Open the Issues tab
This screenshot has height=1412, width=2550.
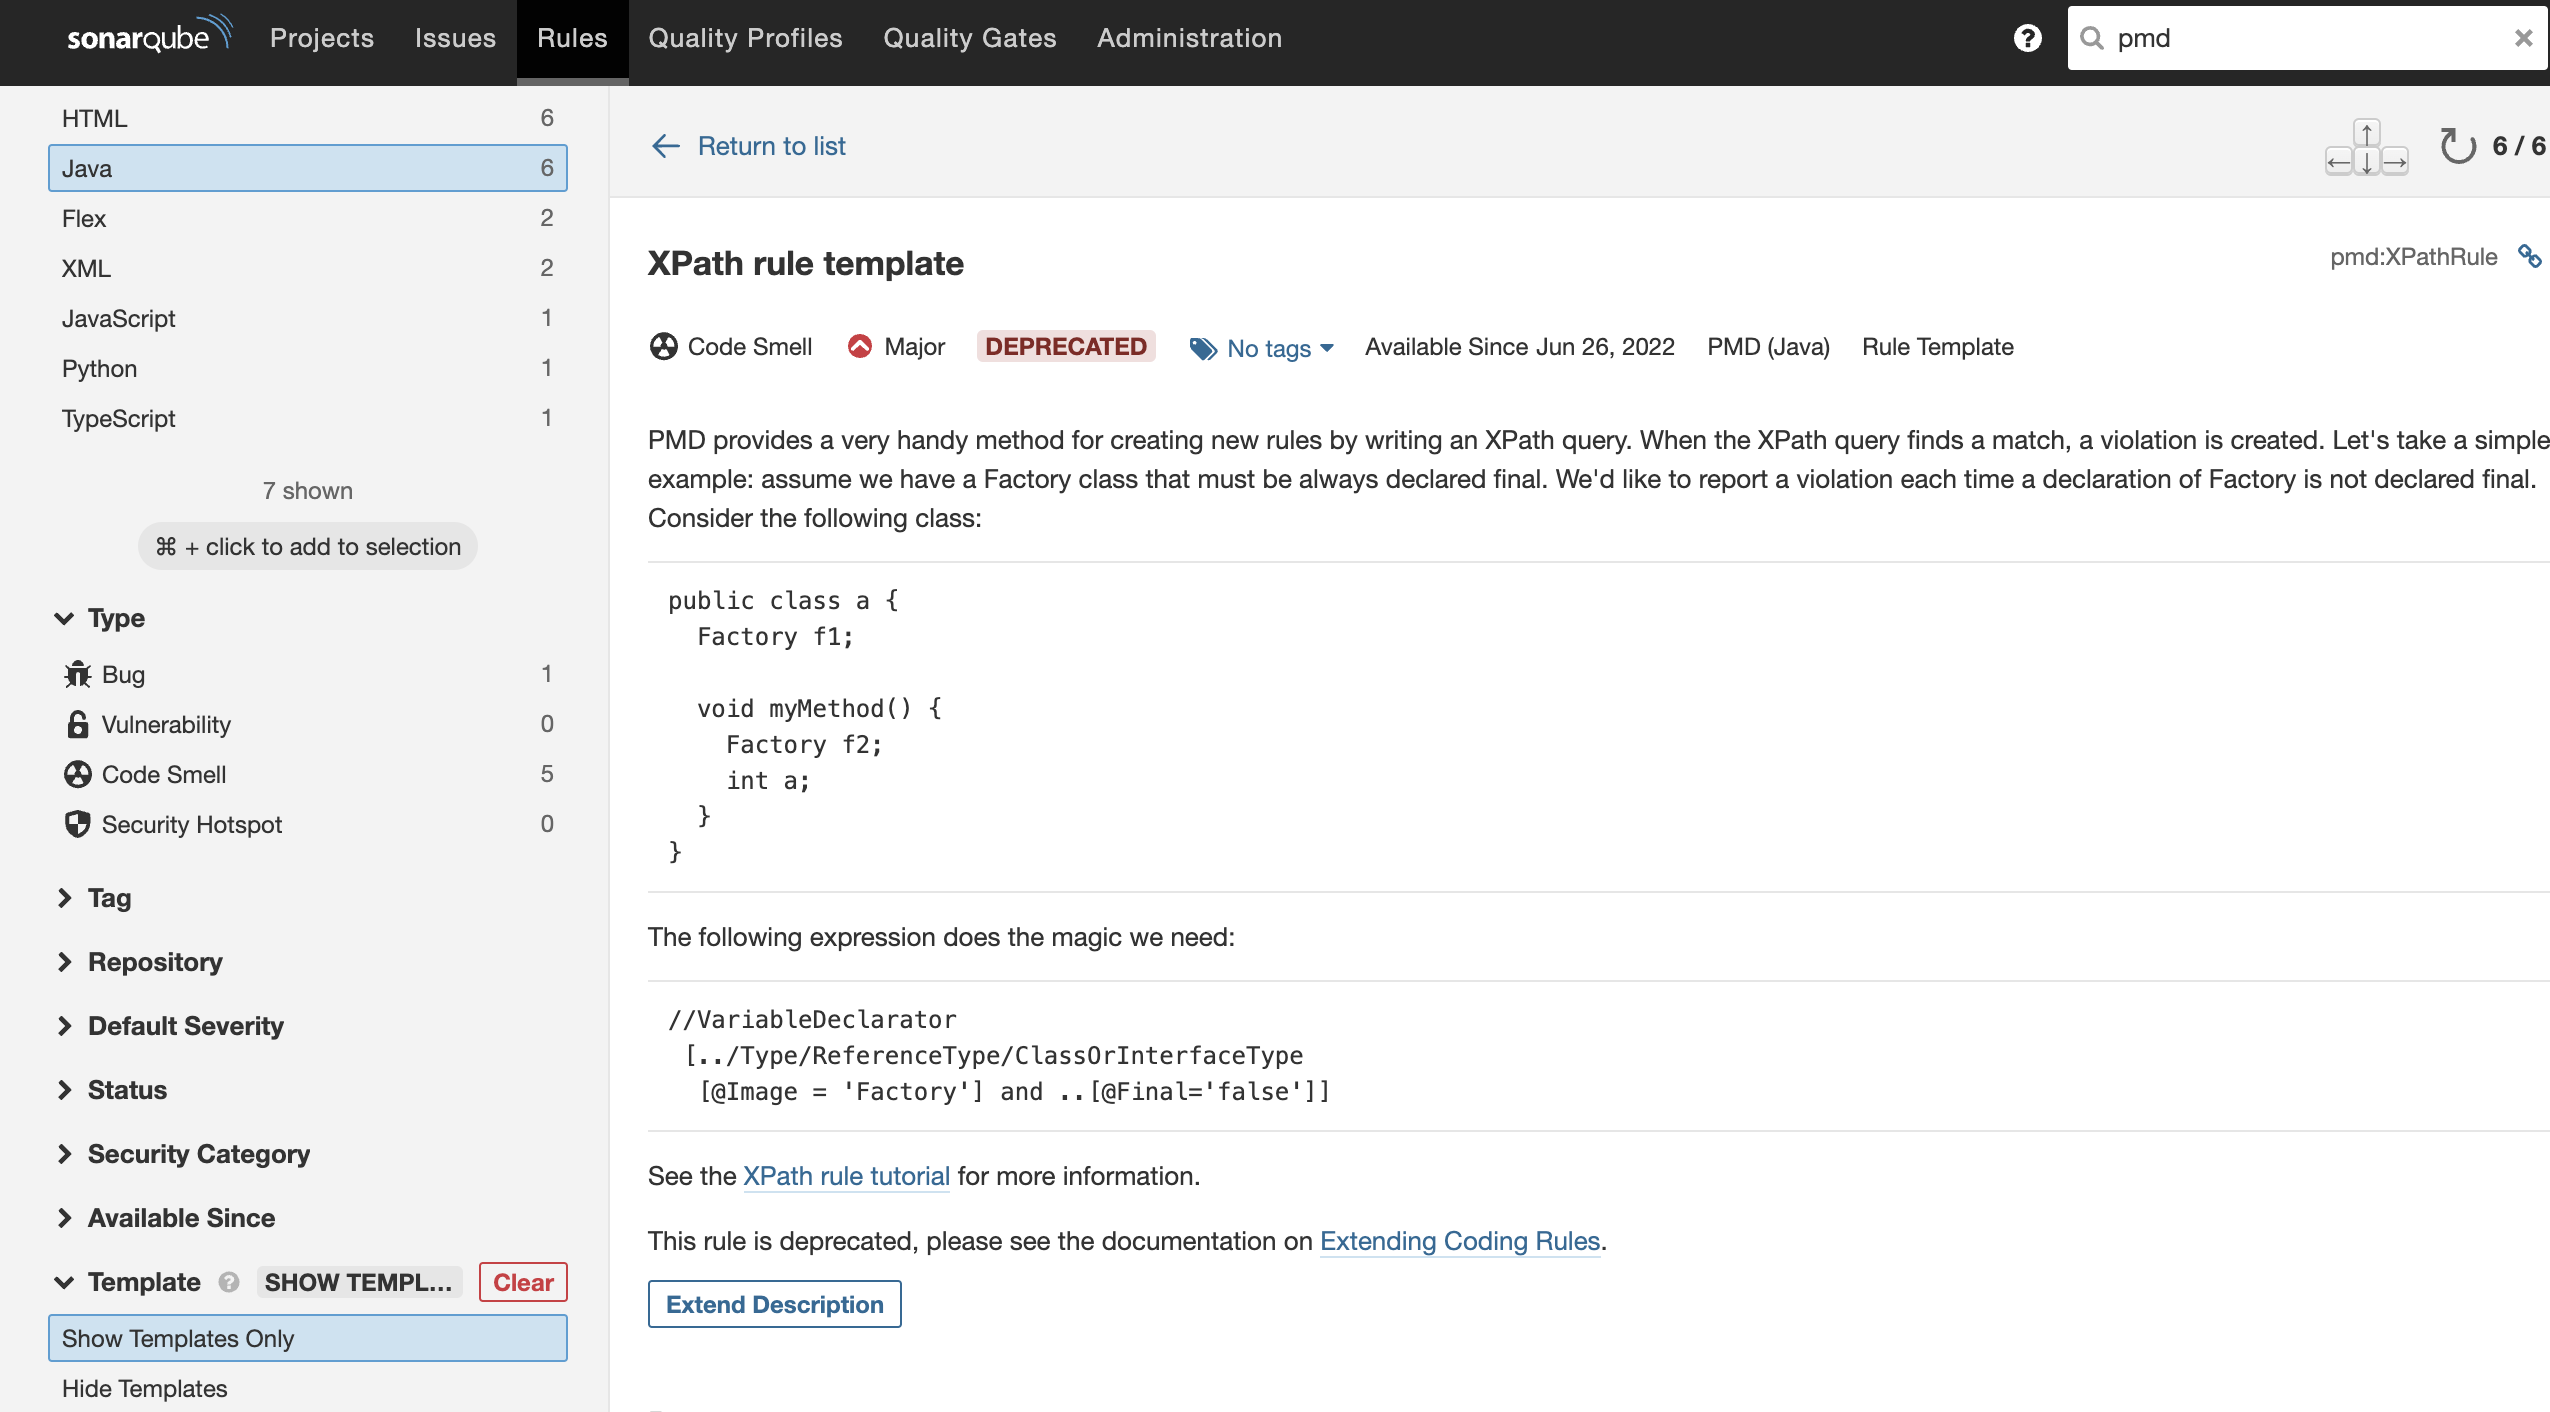pyautogui.click(x=455, y=38)
